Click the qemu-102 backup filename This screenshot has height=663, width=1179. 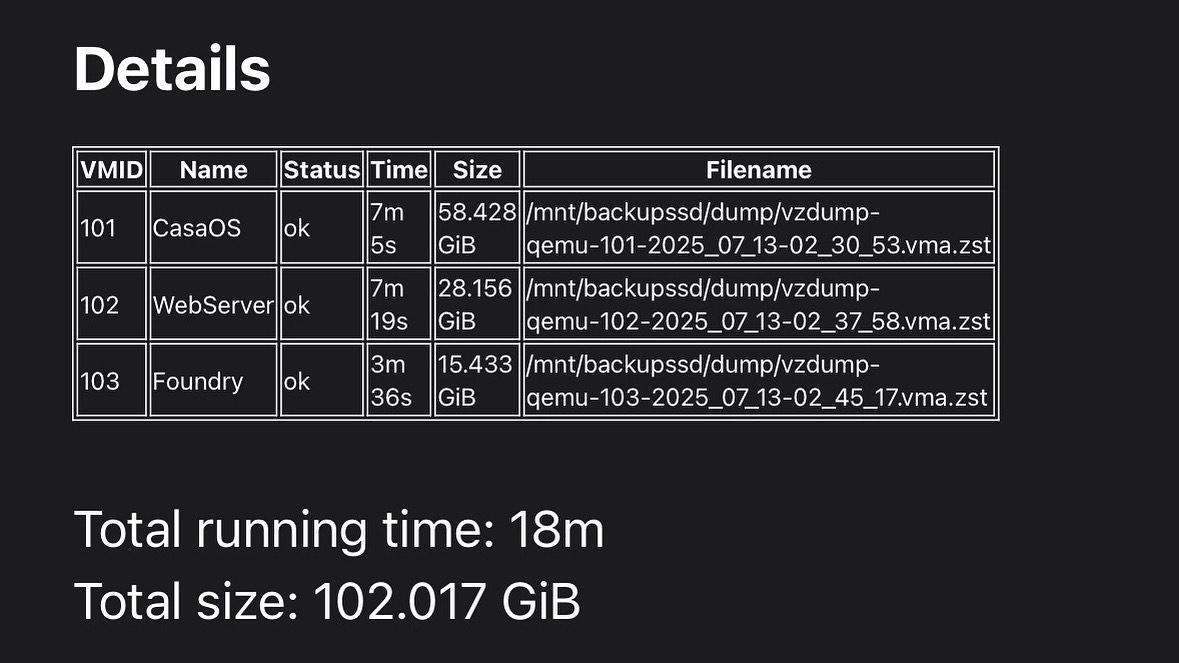pyautogui.click(x=759, y=304)
